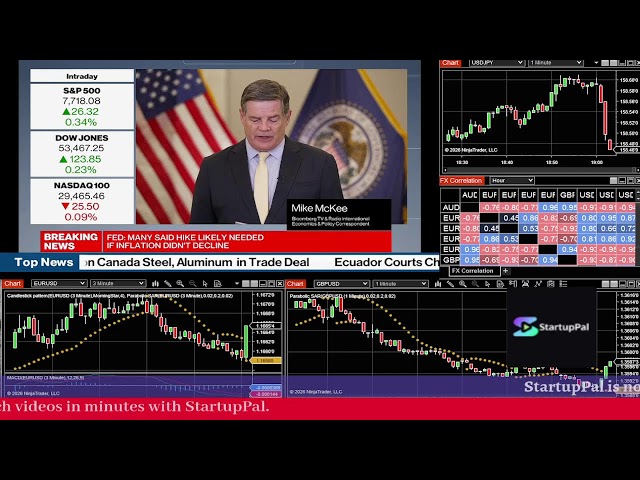Viewport: 640px width, 480px height.
Task: Click zoom in magnifier on EURUSD chart
Action: tap(180, 283)
